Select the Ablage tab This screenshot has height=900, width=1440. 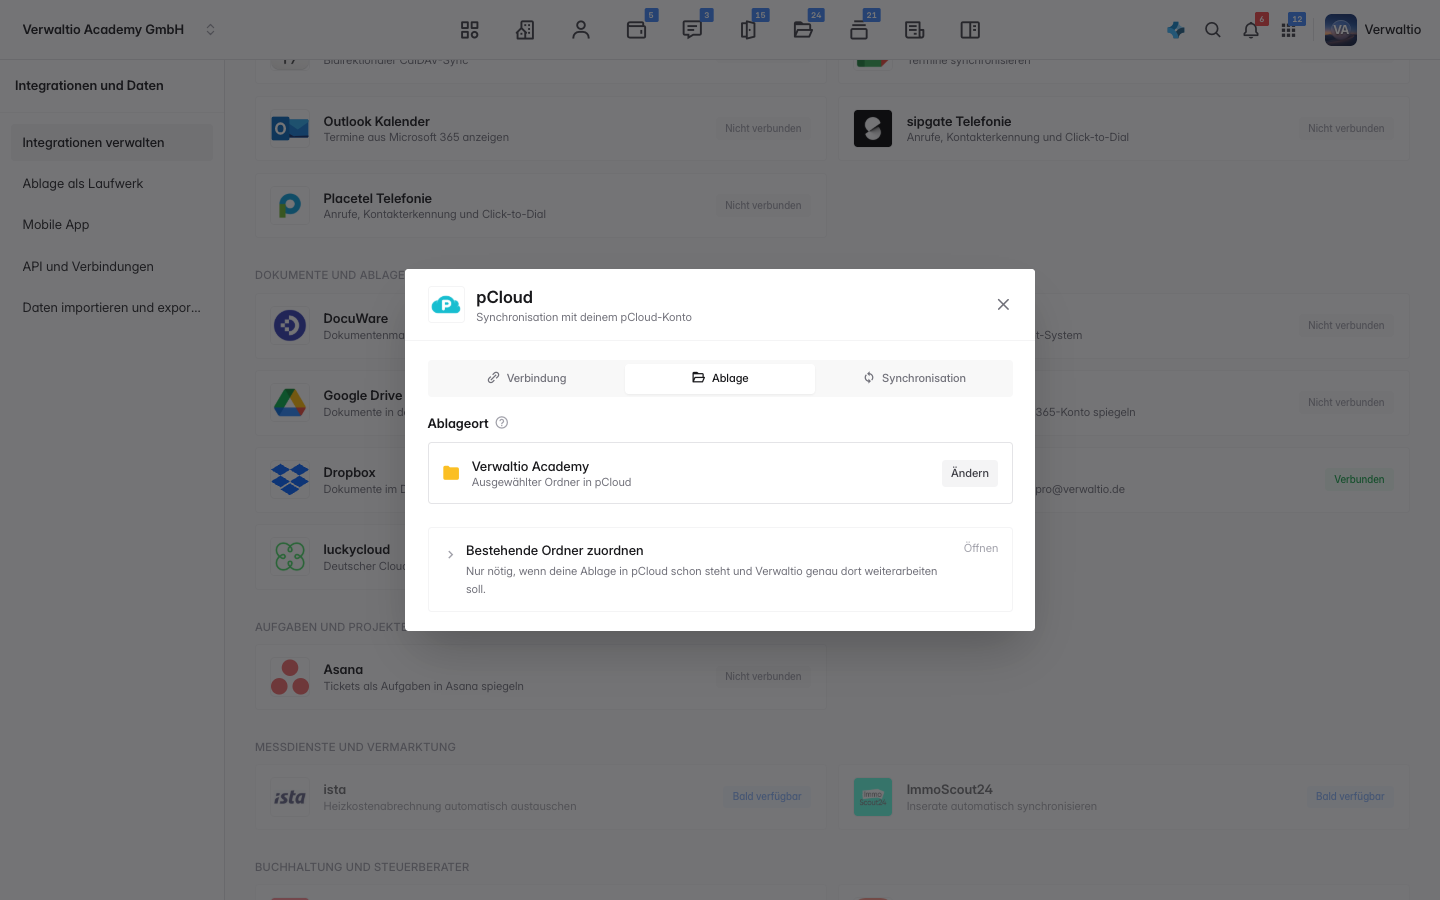click(x=720, y=378)
